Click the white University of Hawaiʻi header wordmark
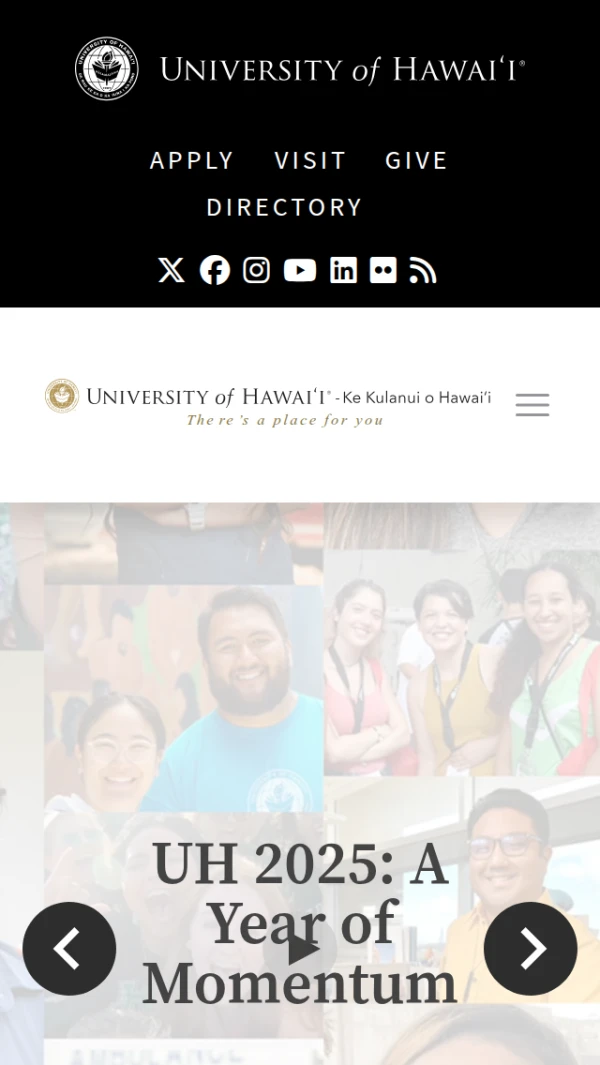 coord(342,70)
